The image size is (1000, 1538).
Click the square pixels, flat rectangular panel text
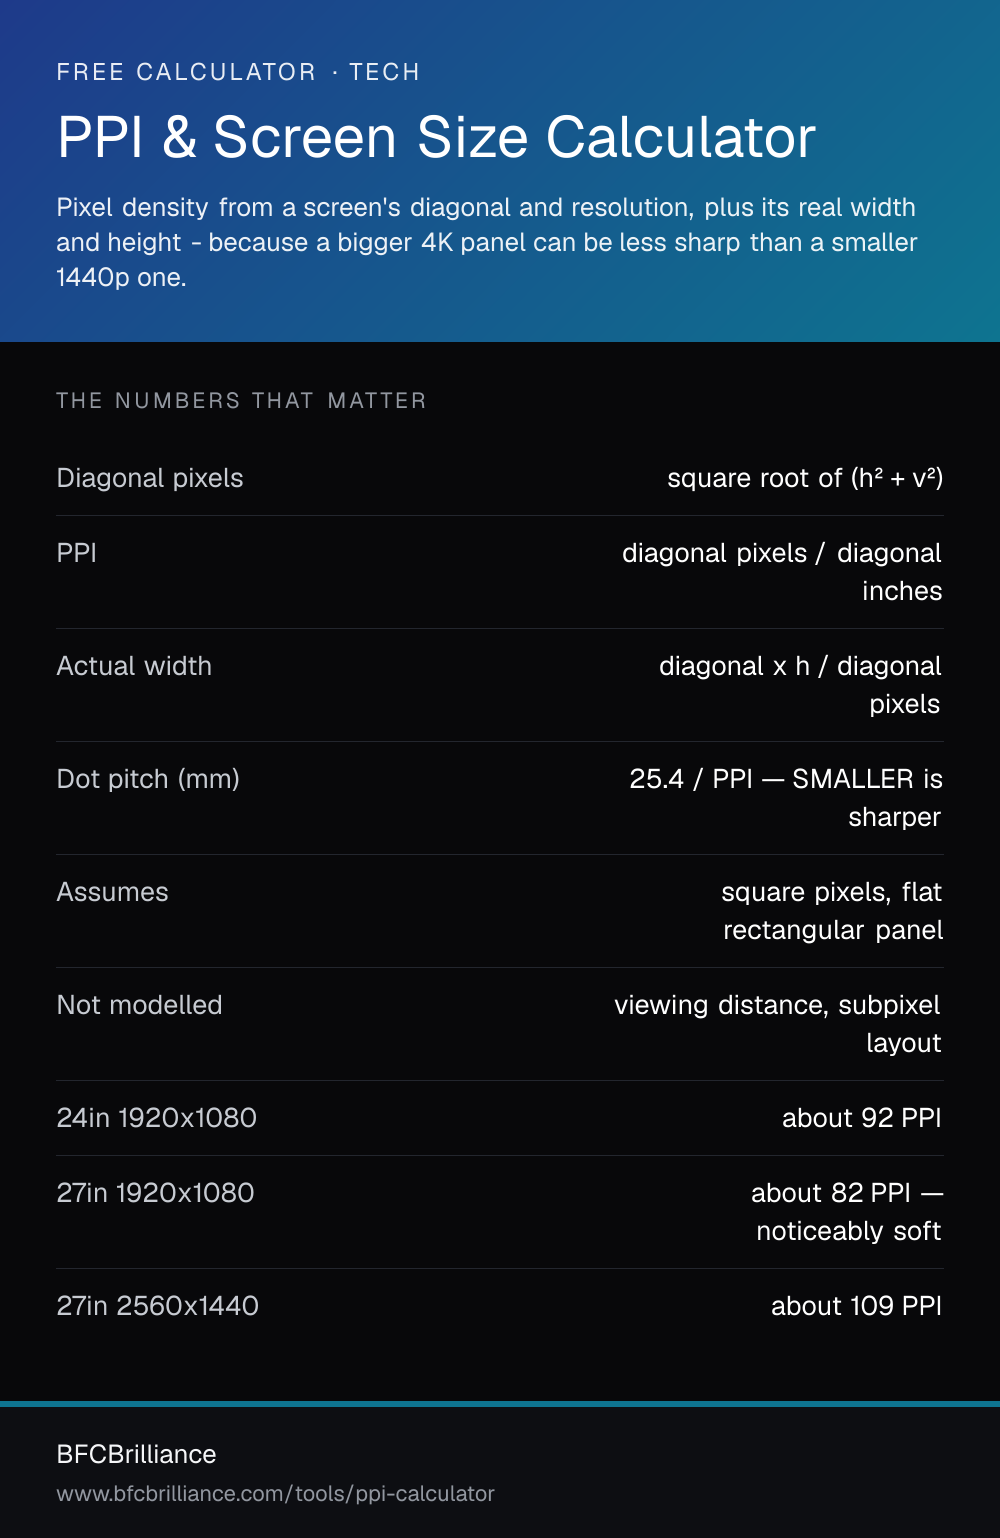[x=832, y=911]
